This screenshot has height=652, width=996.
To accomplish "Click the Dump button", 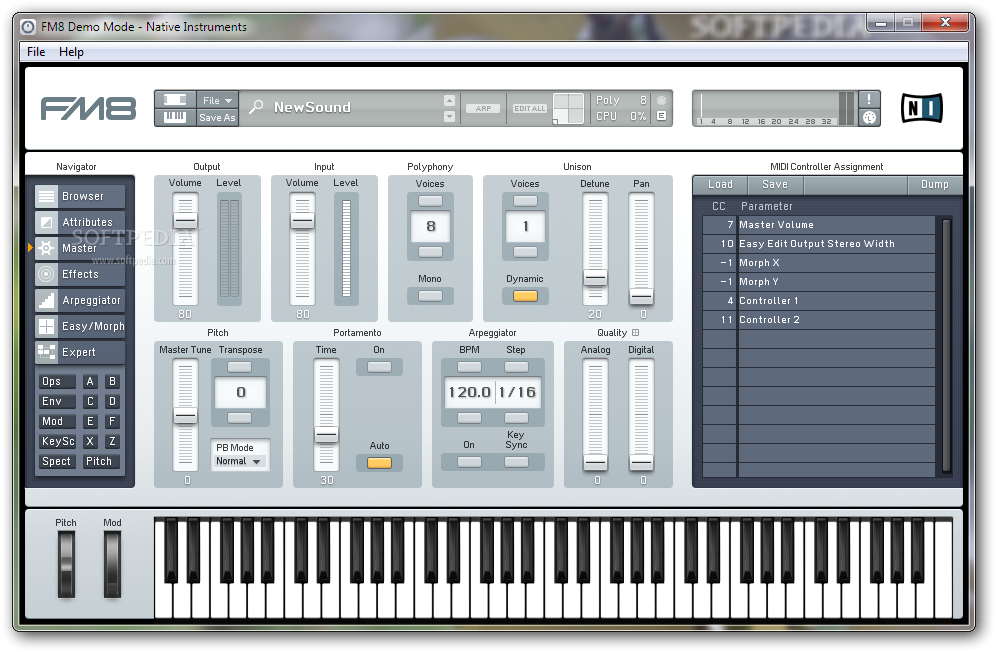I will click(x=934, y=184).
